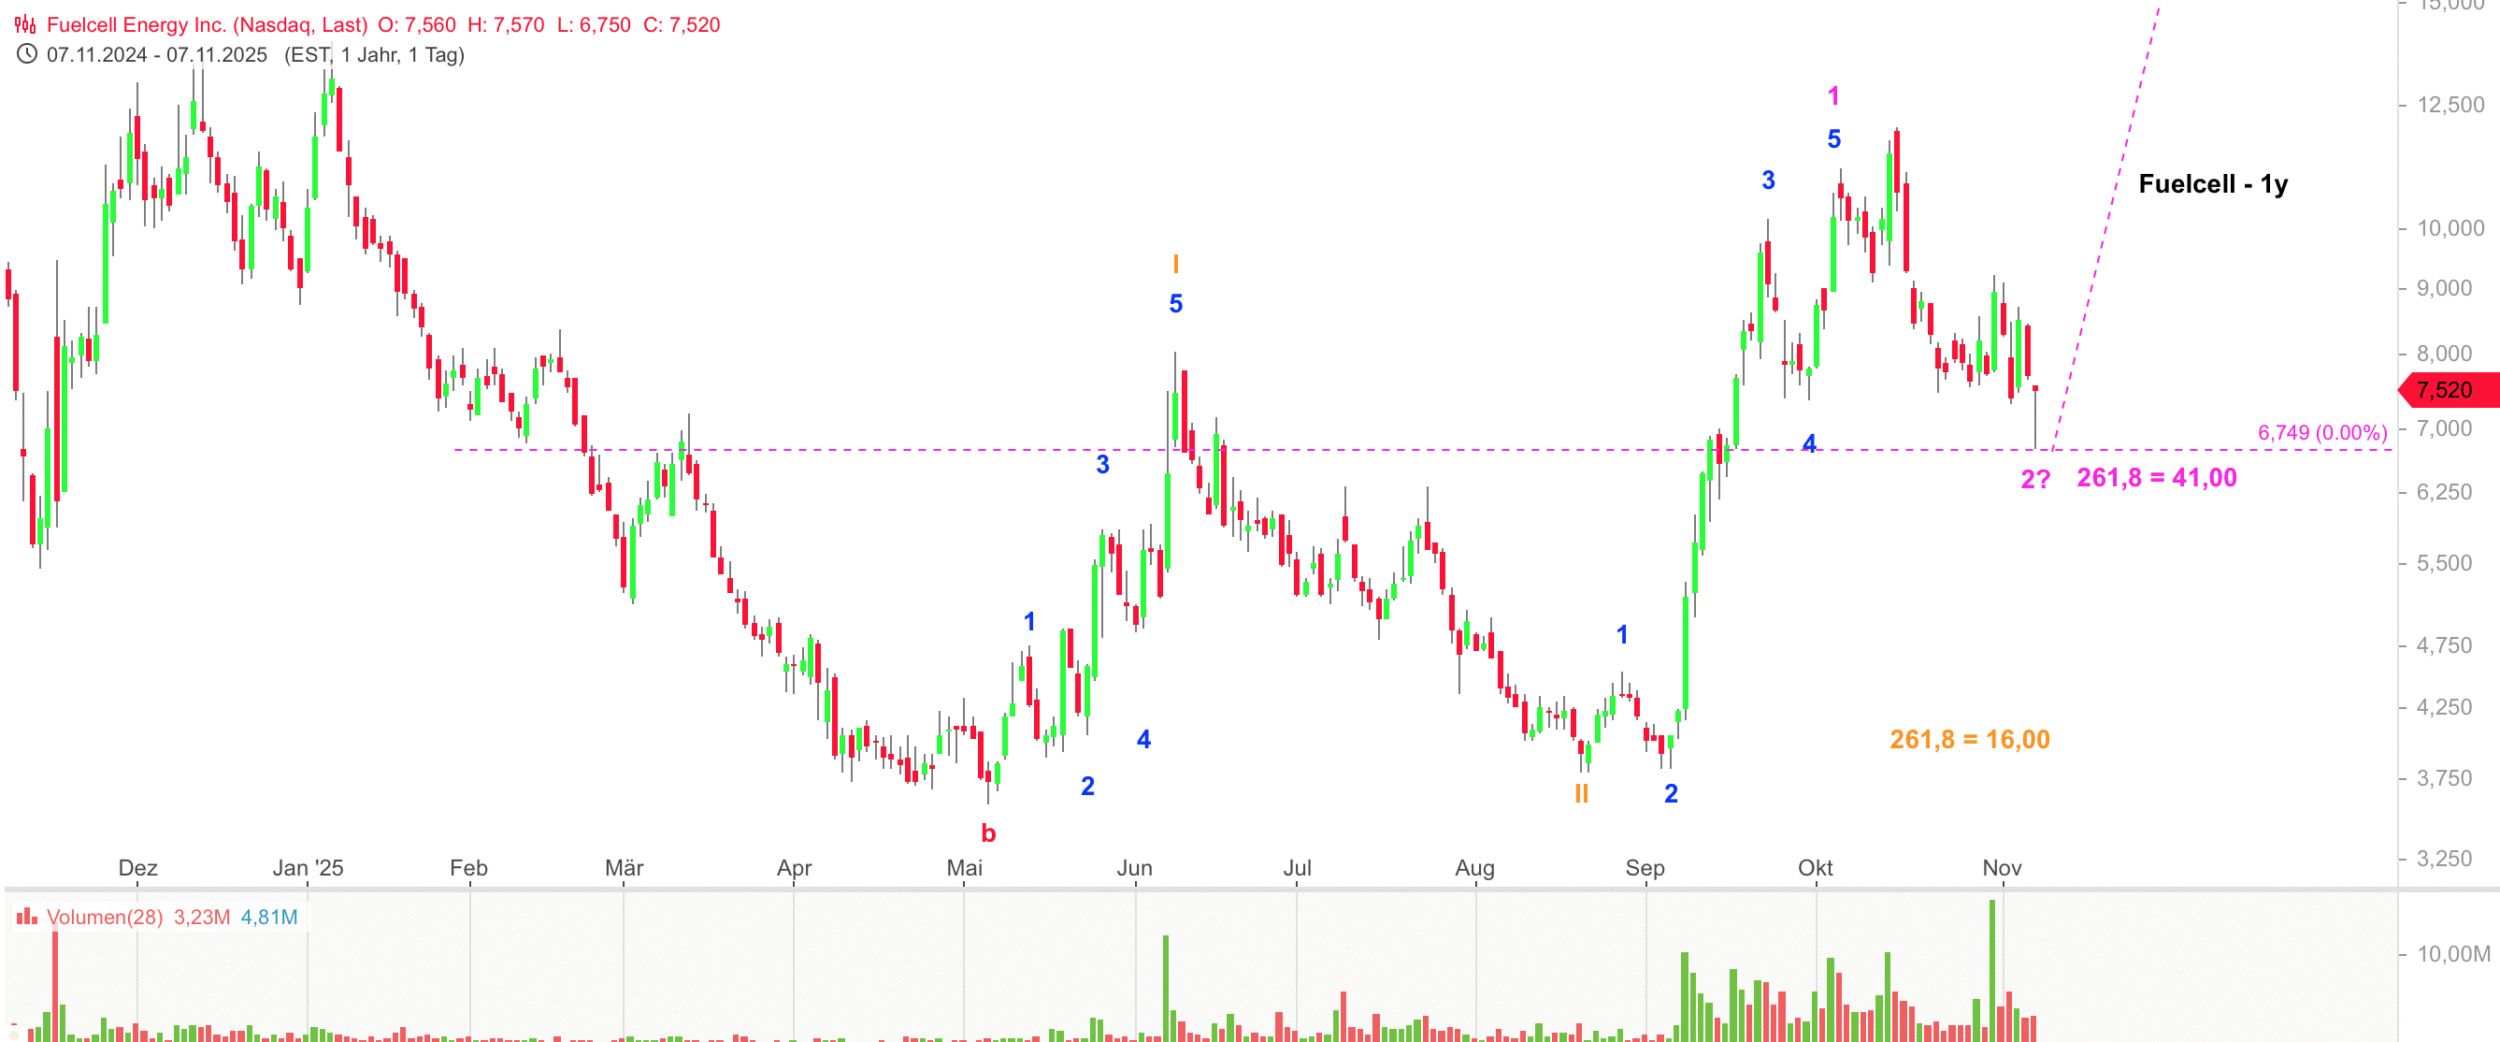Click the 'Jun' time axis label
2500x1042 pixels.
(1134, 868)
